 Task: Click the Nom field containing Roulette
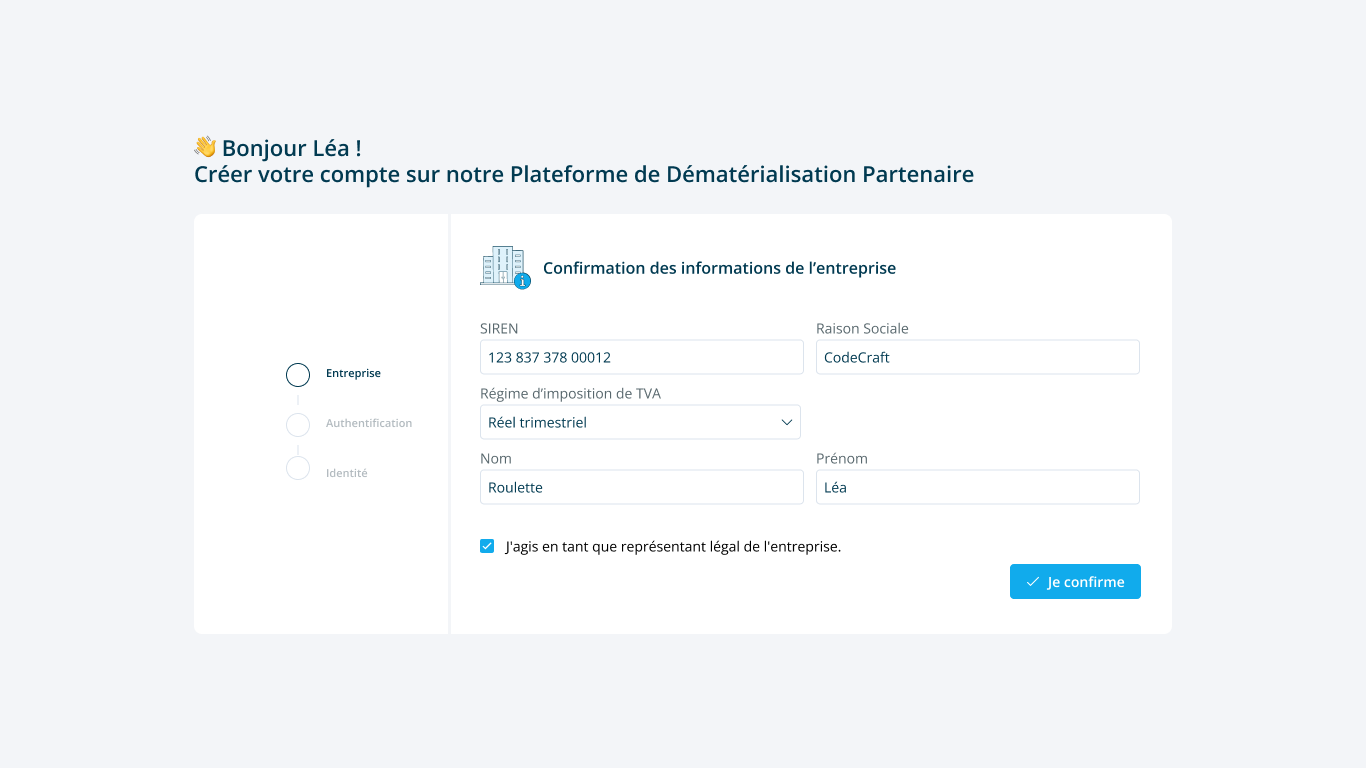641,487
